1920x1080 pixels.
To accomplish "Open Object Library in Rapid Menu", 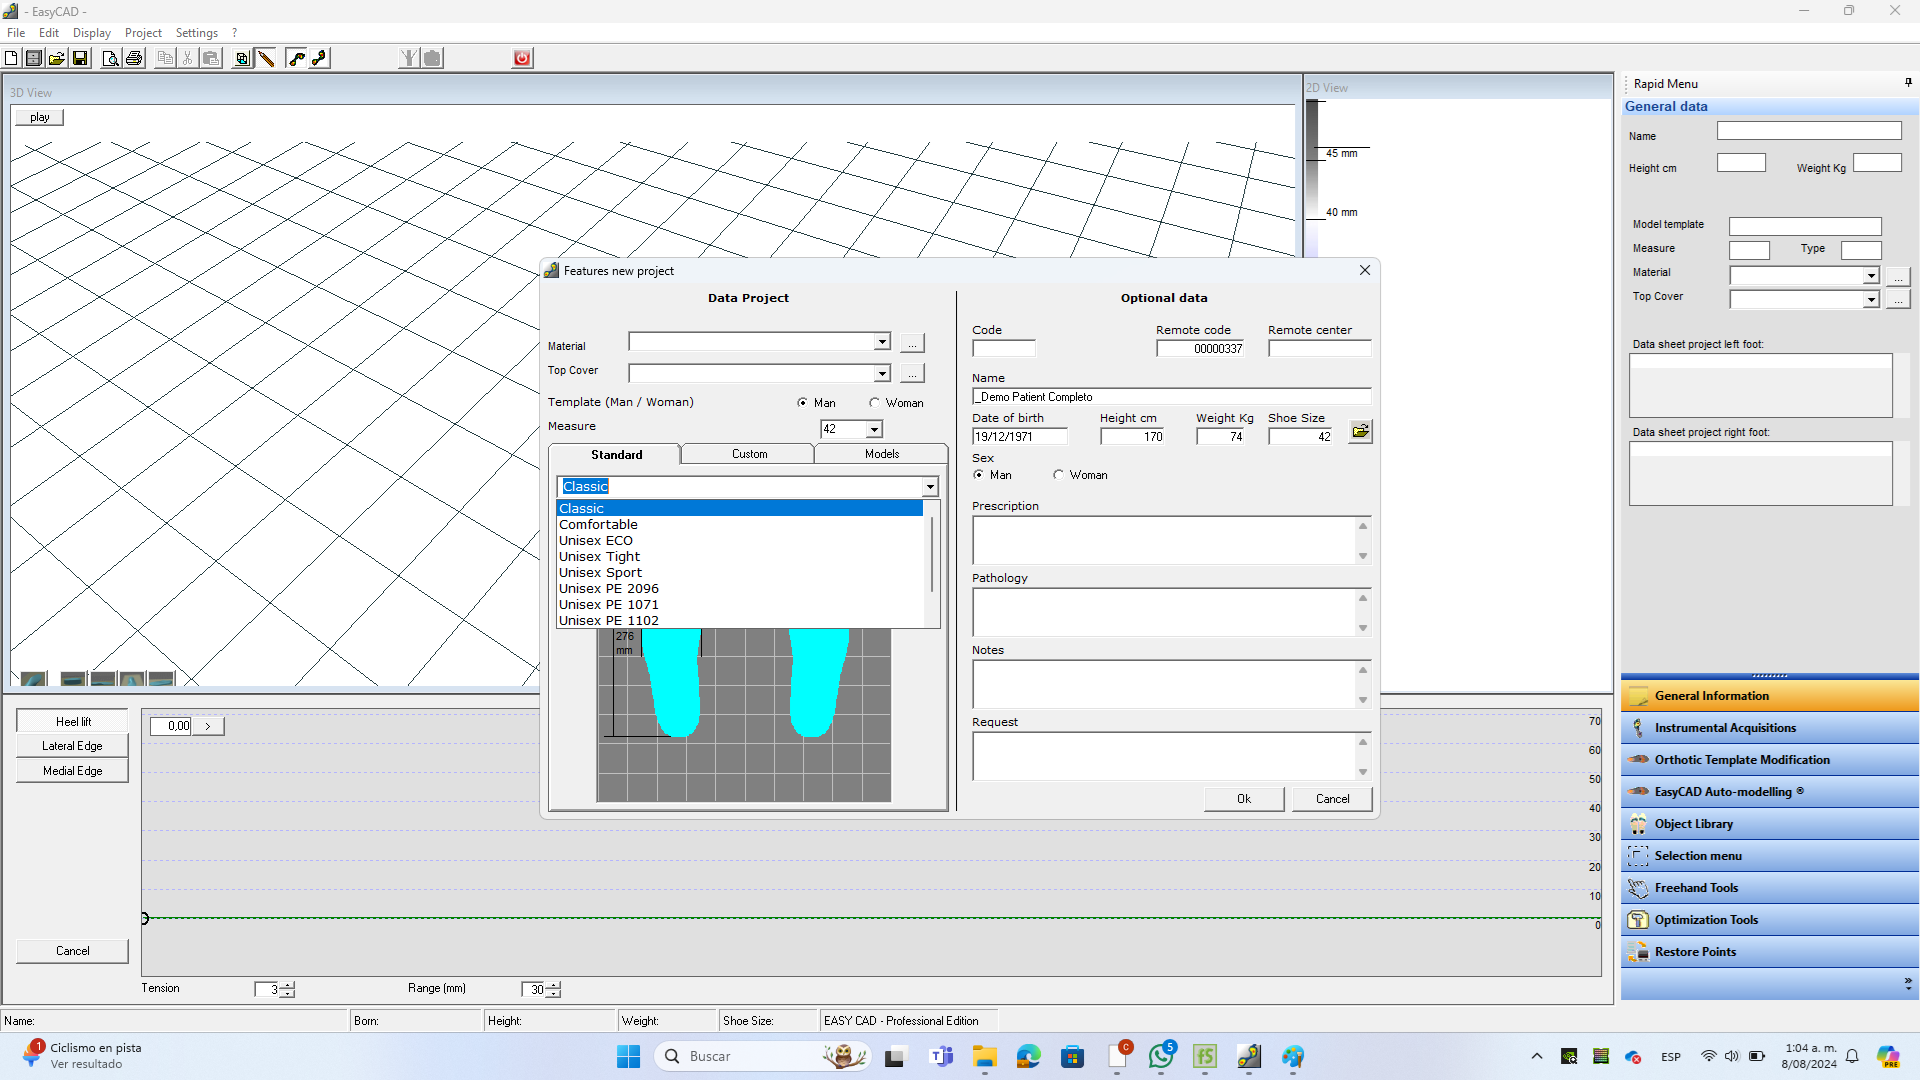I will click(x=1693, y=824).
